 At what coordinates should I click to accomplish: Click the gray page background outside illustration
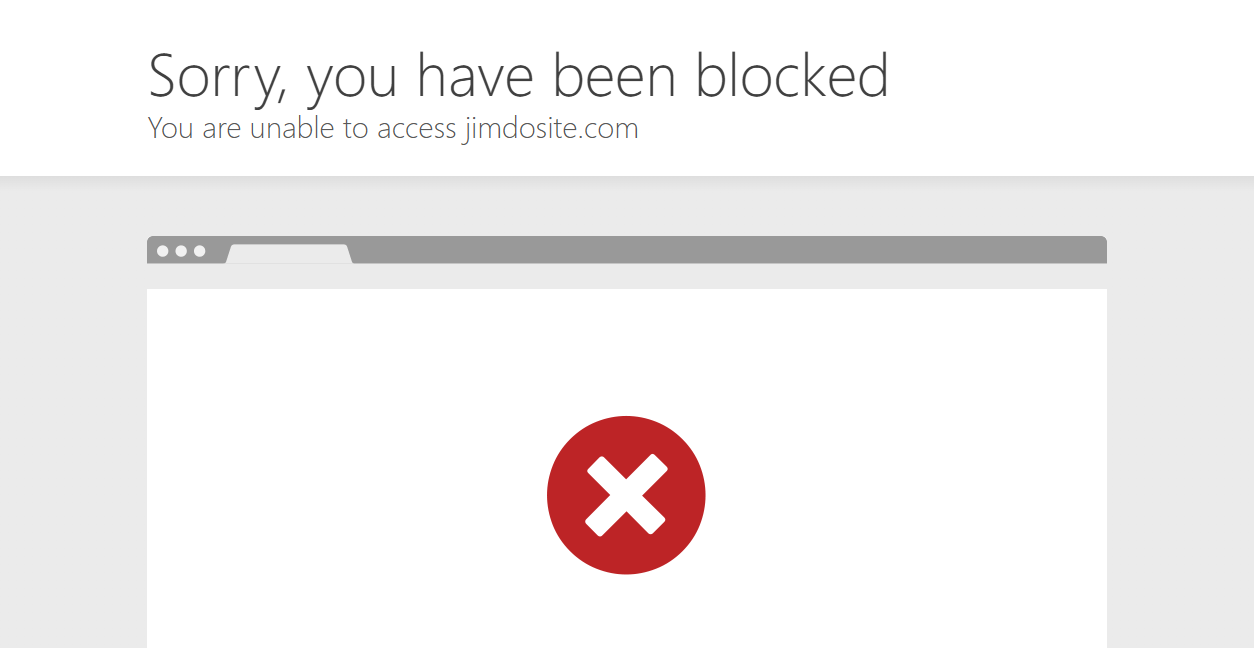click(70, 420)
